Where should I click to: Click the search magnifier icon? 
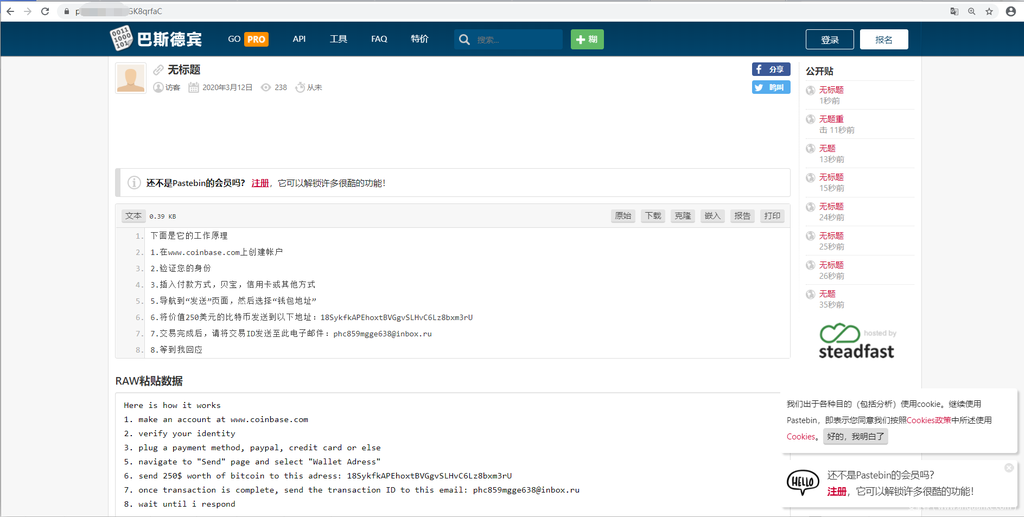464,40
